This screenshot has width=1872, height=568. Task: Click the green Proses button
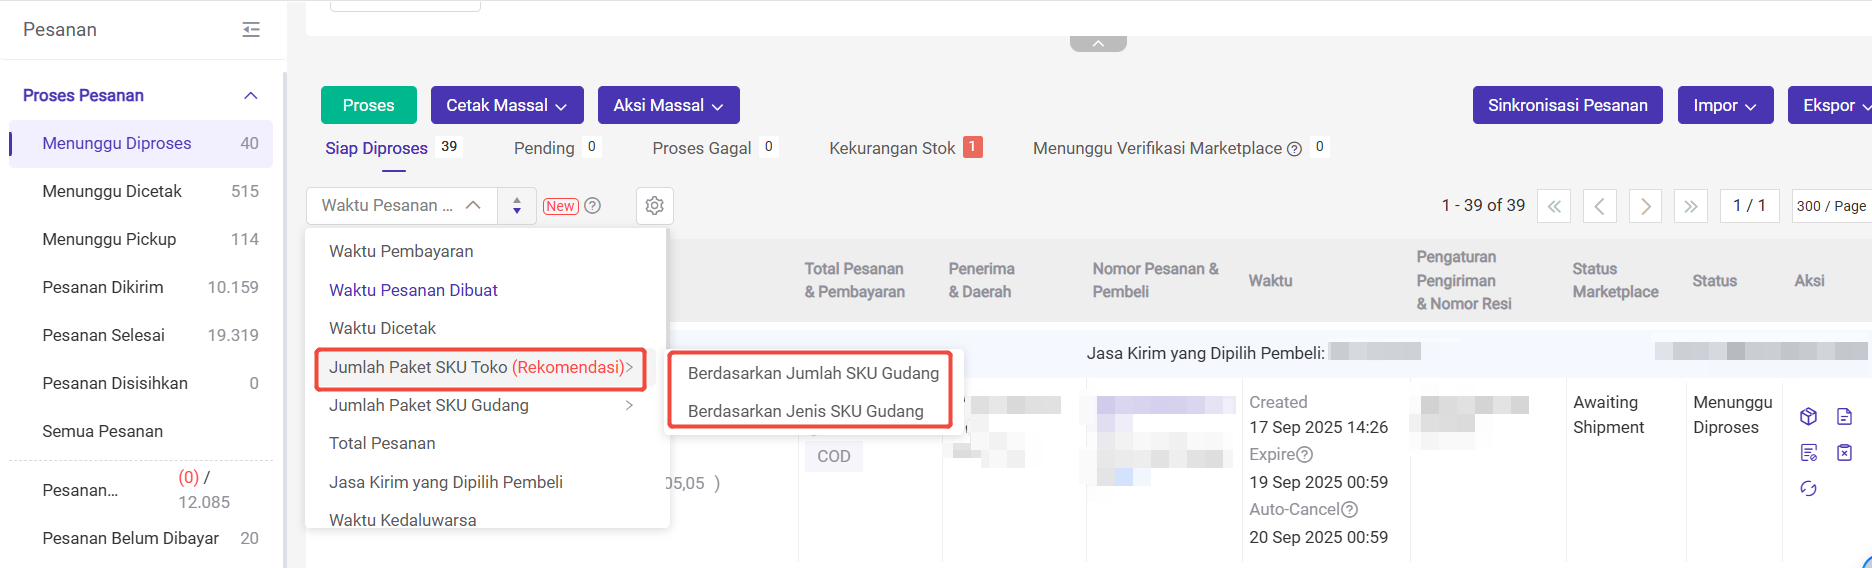pos(368,105)
